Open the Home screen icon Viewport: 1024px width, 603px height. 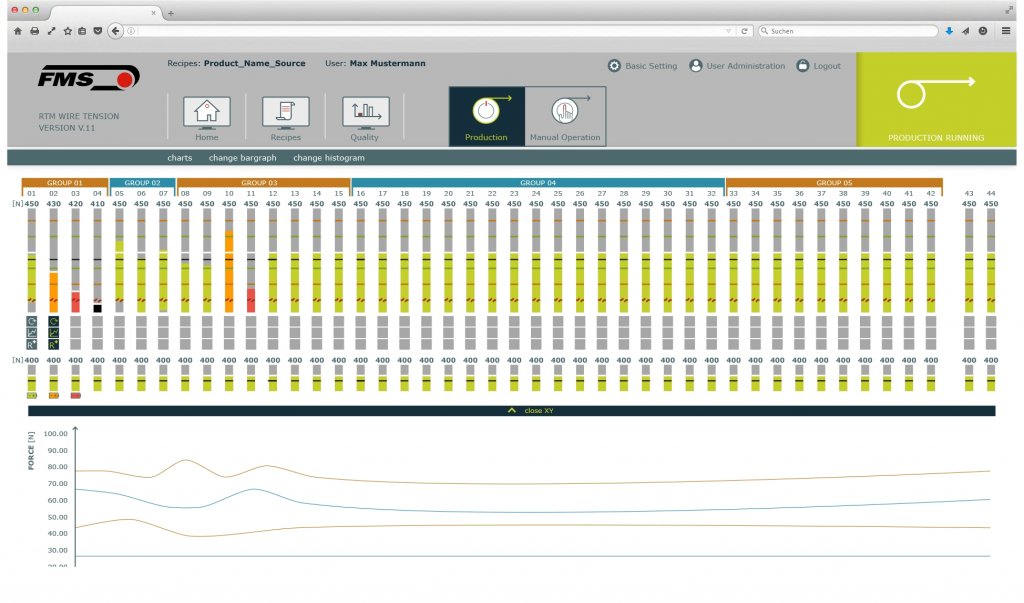tap(207, 112)
